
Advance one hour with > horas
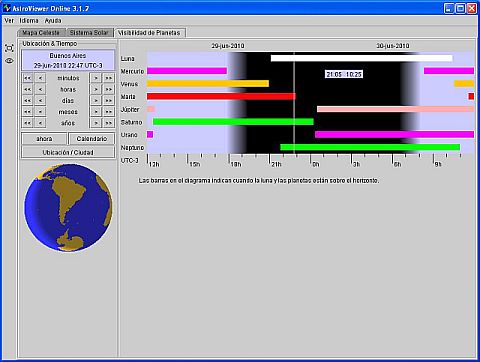[96, 89]
